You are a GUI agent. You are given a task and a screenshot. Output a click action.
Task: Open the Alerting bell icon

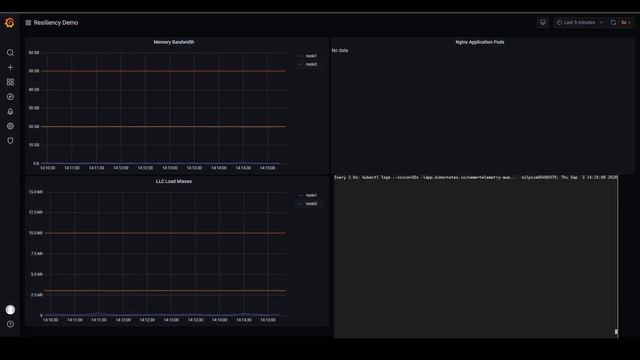(10, 111)
